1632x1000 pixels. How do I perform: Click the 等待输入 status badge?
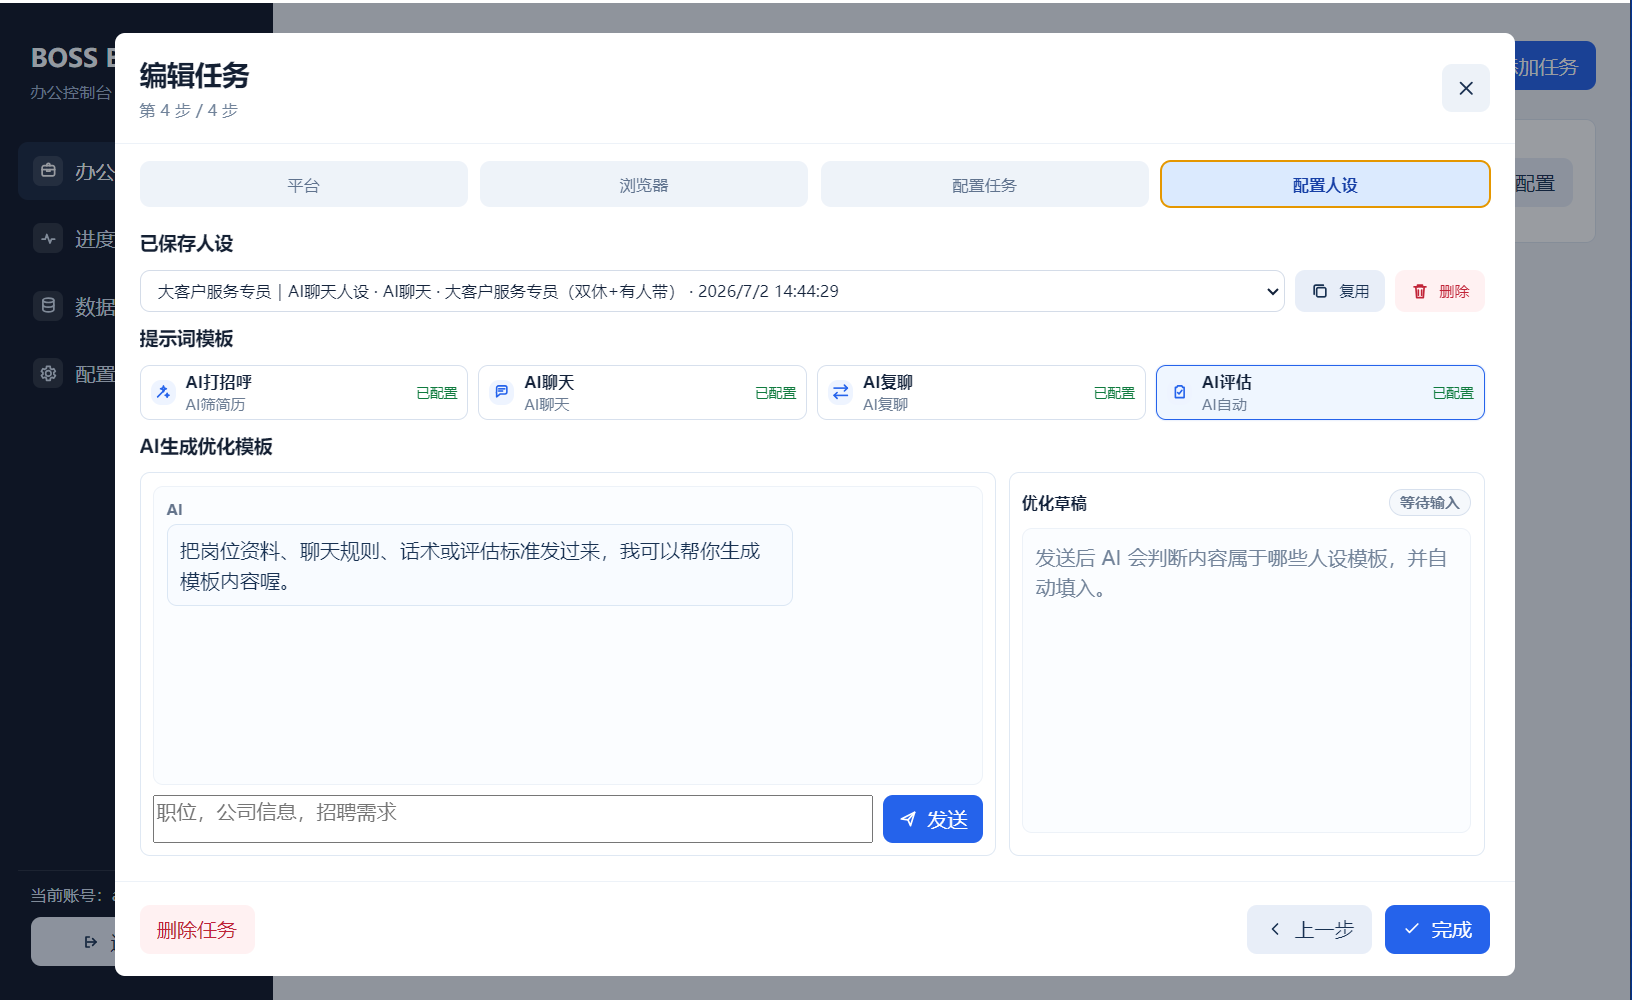click(x=1429, y=502)
